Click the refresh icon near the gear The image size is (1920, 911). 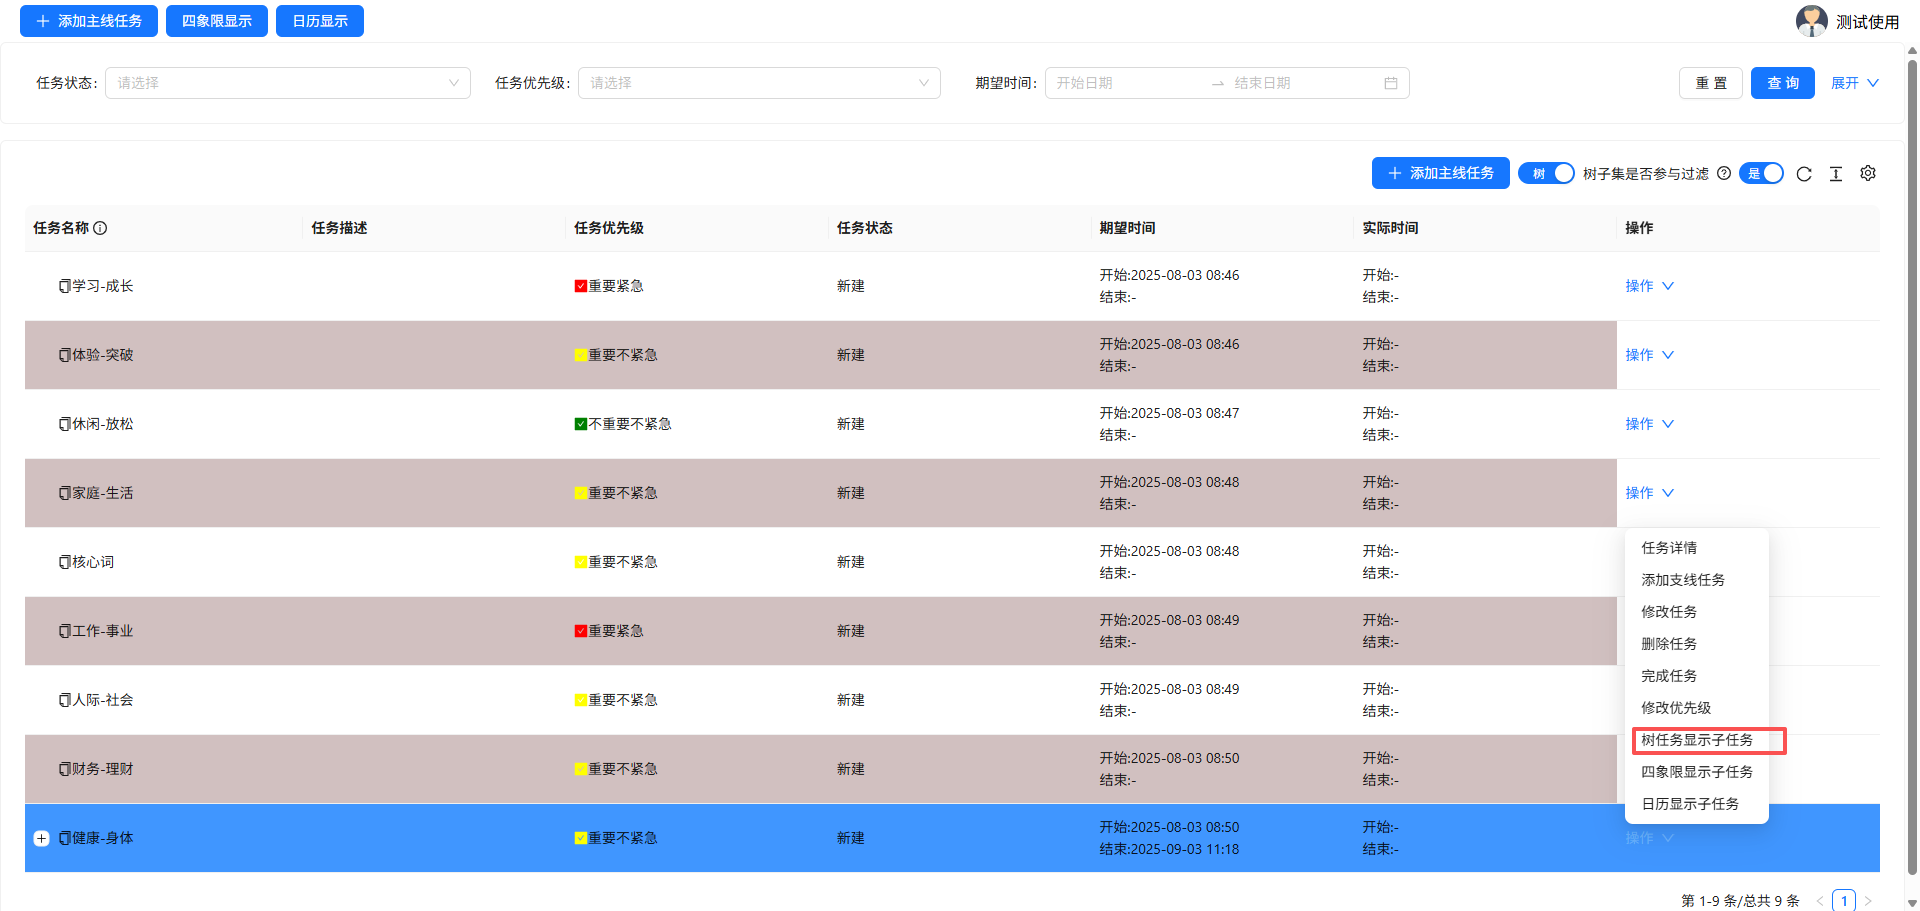(1804, 173)
